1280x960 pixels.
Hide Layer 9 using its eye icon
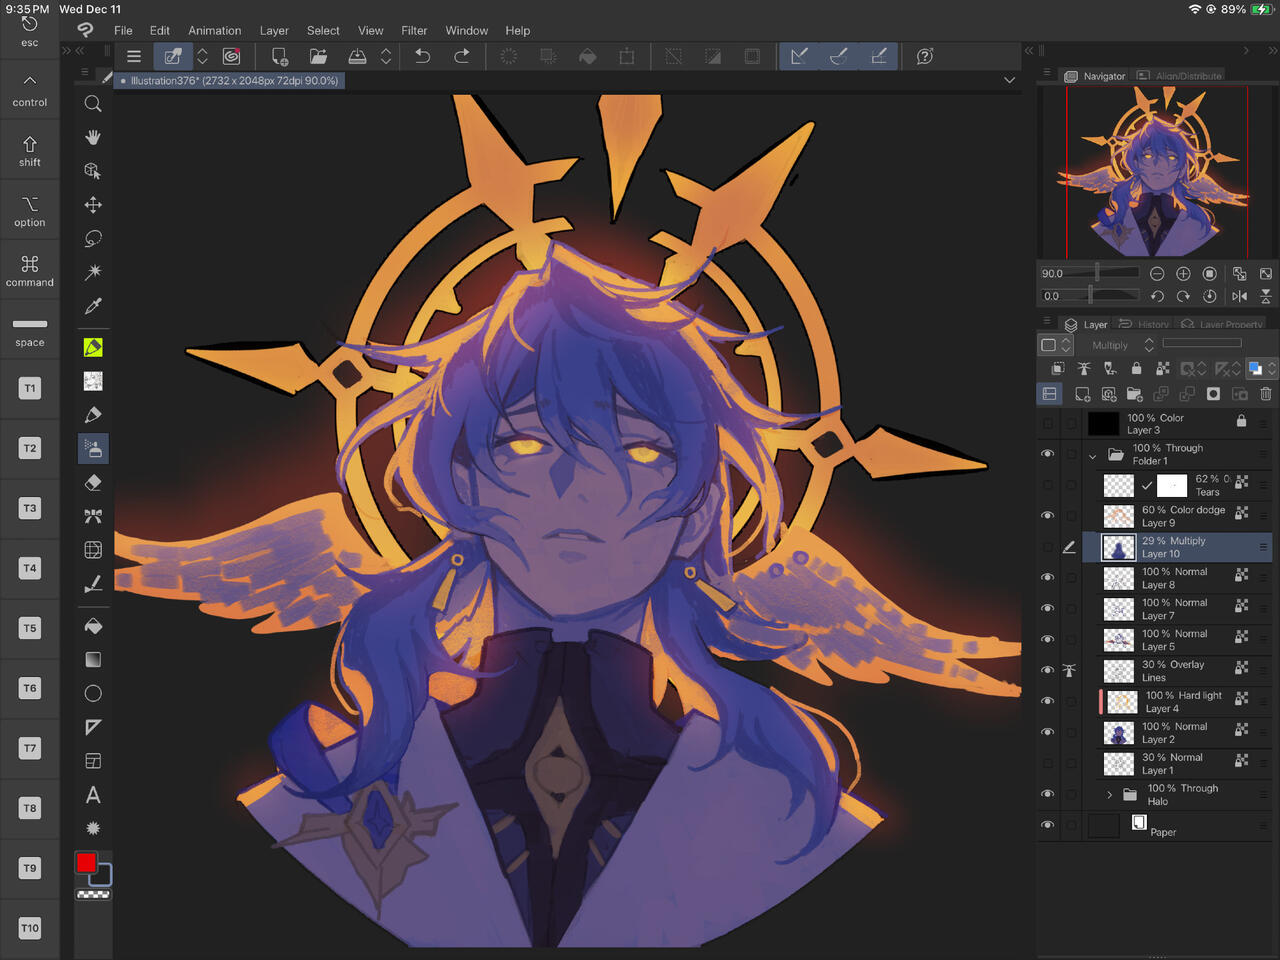point(1047,516)
